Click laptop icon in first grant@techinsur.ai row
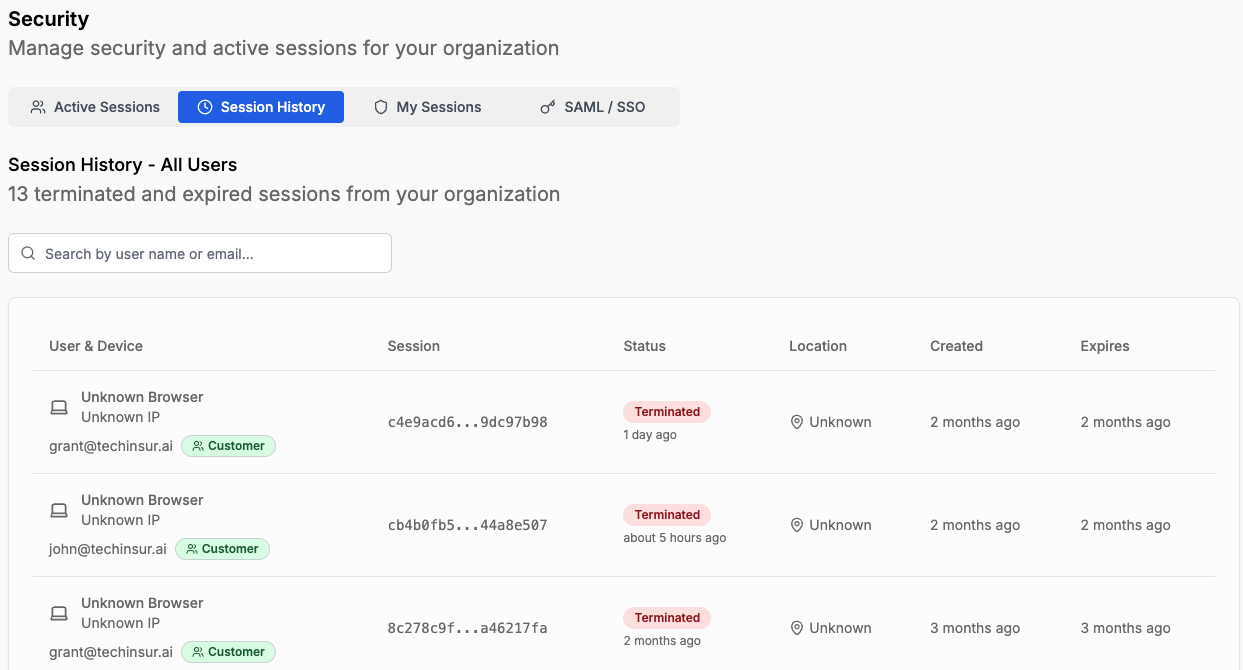Viewport: 1243px width, 670px height. tap(59, 407)
